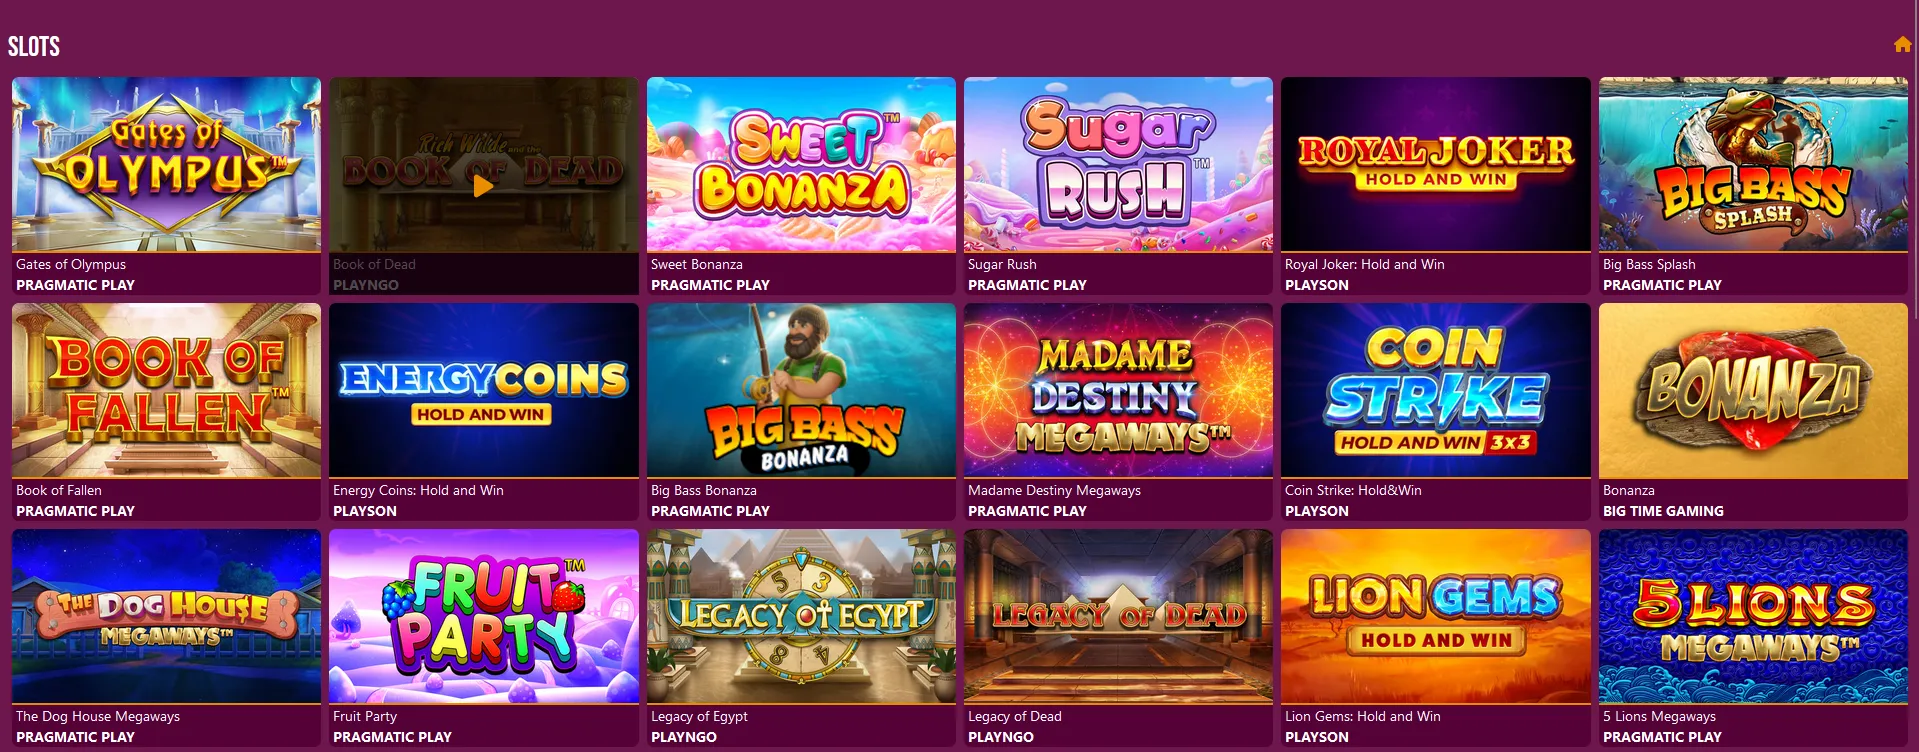Open the Legacy of Dead game image
This screenshot has height=752, width=1919.
(x=1118, y=616)
